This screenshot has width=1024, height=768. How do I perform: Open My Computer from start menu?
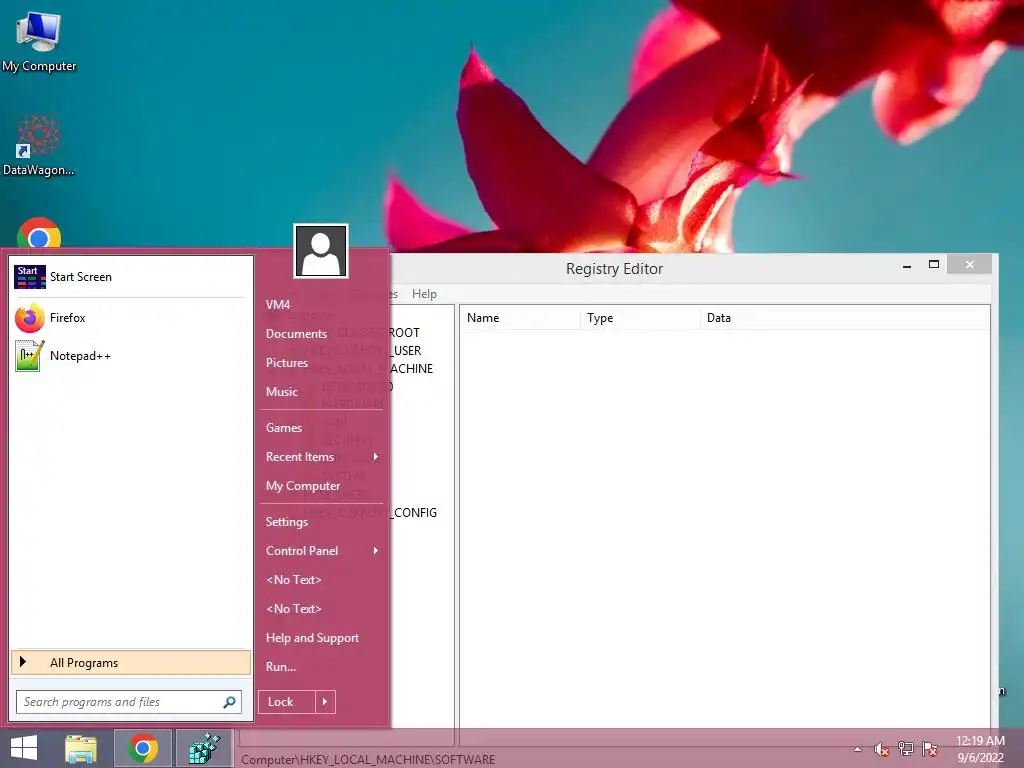point(303,486)
